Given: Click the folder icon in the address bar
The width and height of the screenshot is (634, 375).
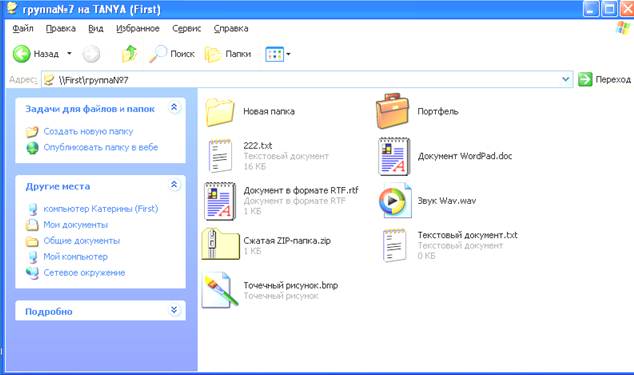Looking at the screenshot, I should (49, 80).
